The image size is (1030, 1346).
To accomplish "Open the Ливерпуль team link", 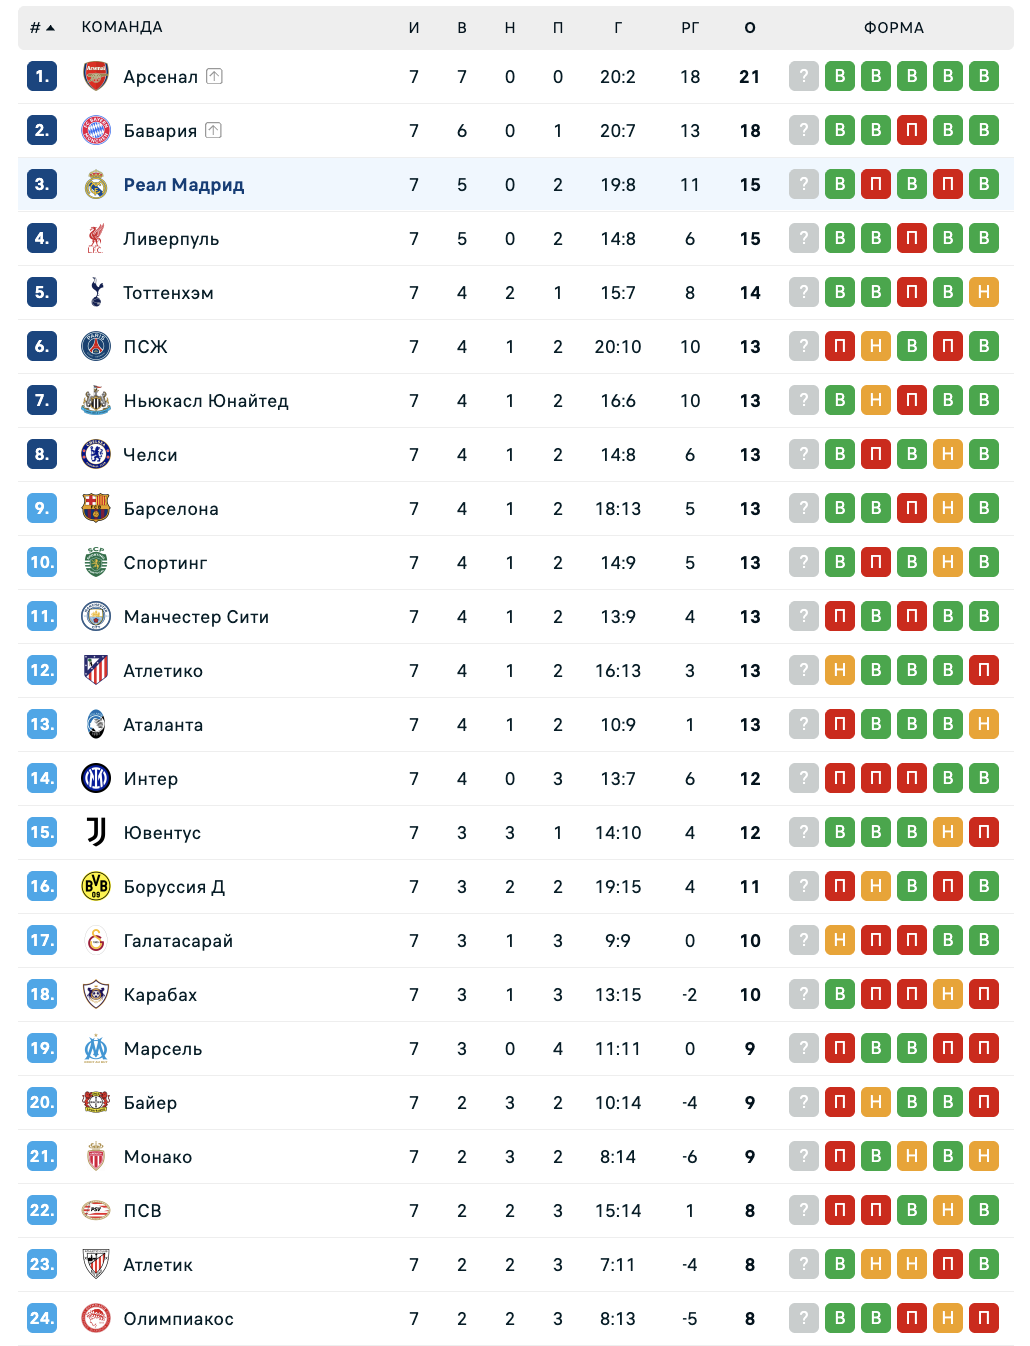I will tap(171, 239).
